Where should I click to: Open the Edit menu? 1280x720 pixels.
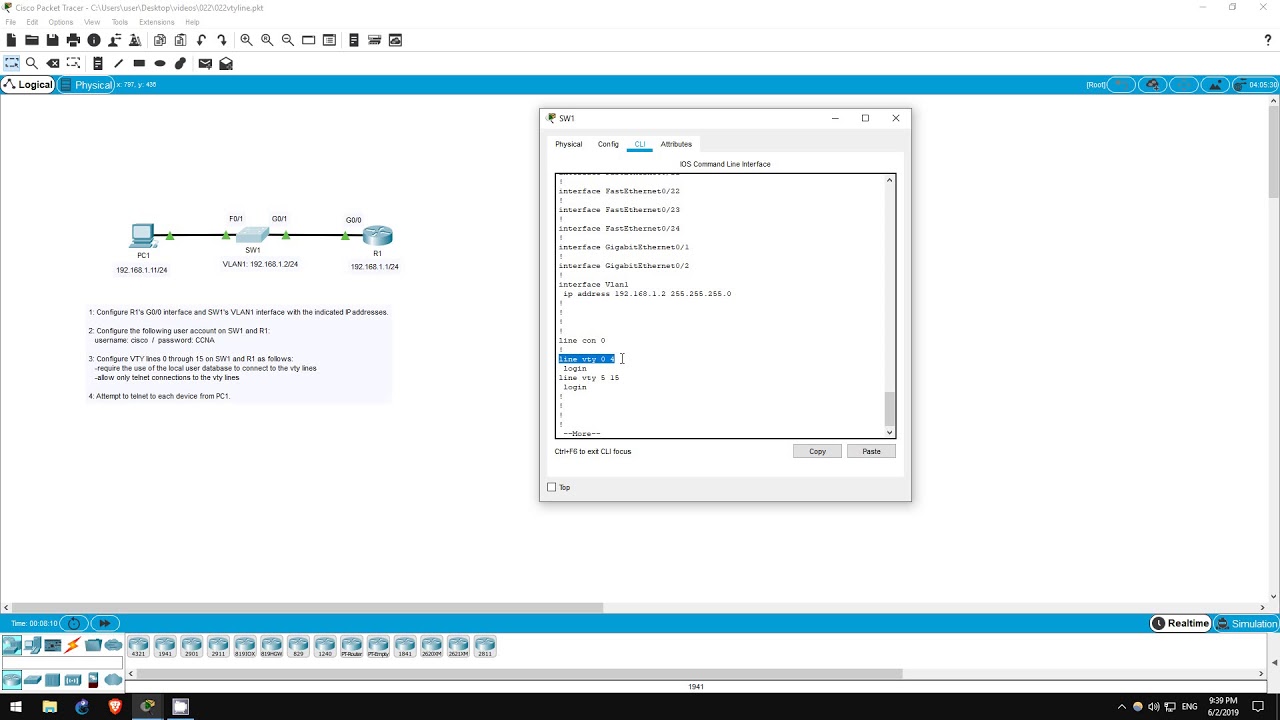[32, 22]
